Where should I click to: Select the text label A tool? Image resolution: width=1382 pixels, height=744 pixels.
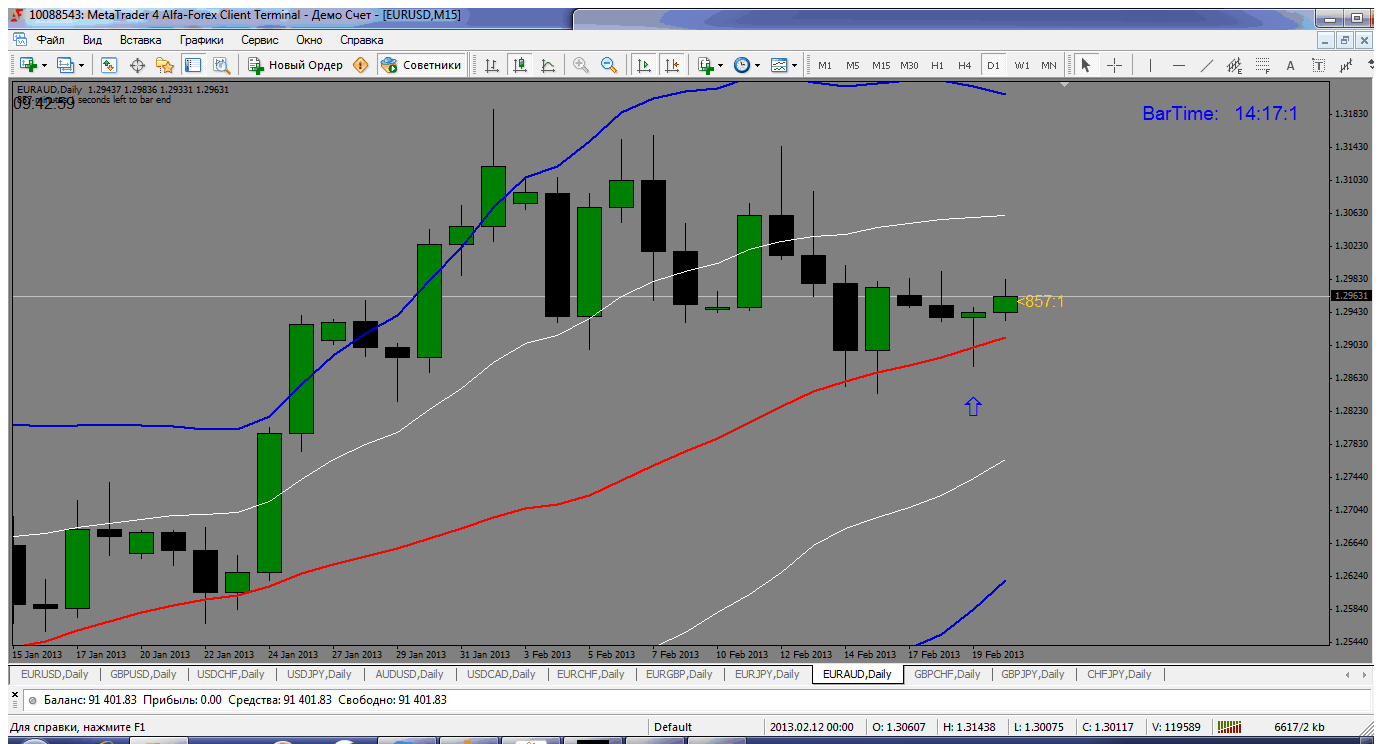1290,65
